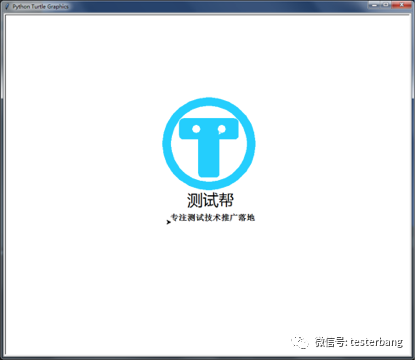The height and width of the screenshot is (360, 415).
Task: Click the Python Turtle Graphics title text
Action: [41, 6]
